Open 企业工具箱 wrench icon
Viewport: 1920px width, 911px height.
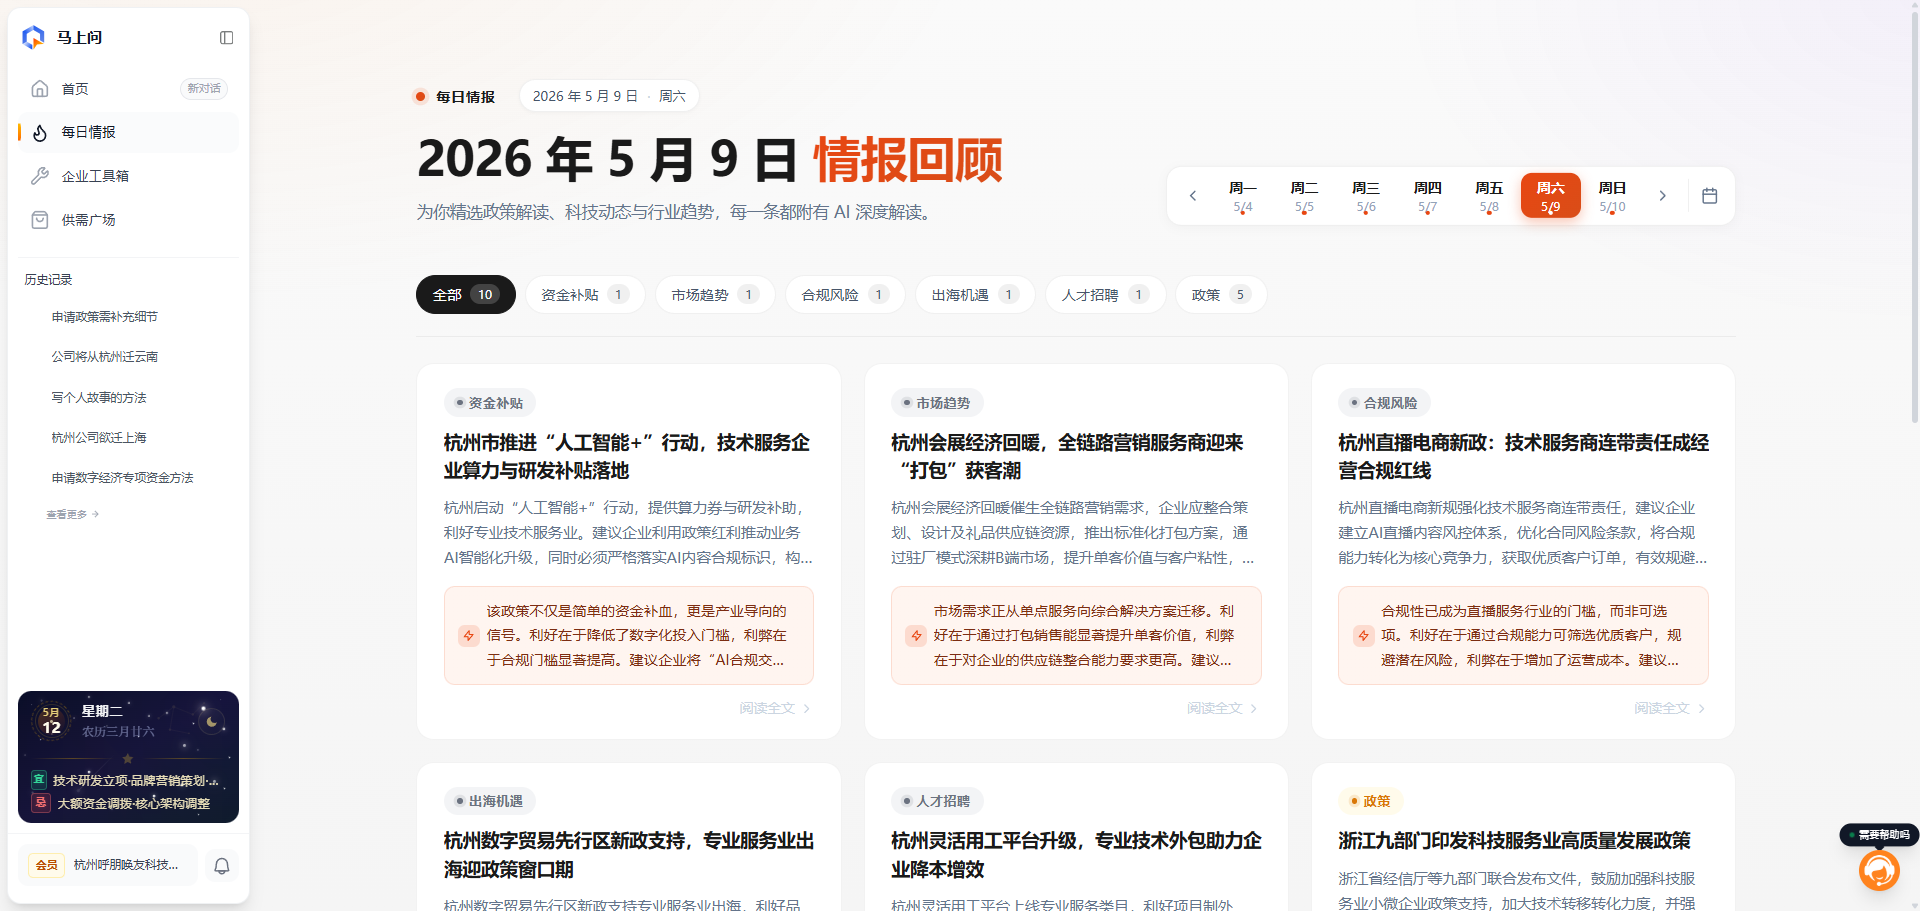[40, 176]
